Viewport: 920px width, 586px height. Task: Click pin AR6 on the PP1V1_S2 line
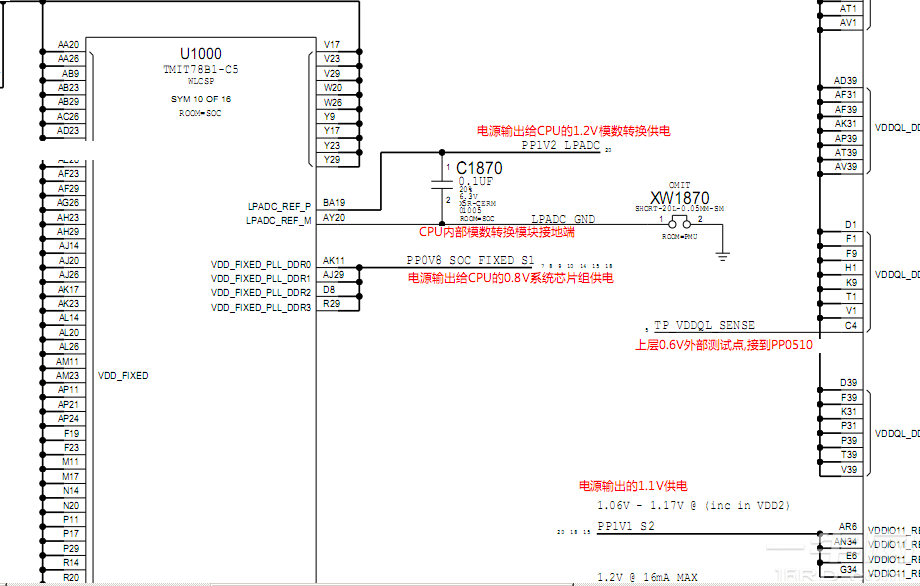coord(848,527)
